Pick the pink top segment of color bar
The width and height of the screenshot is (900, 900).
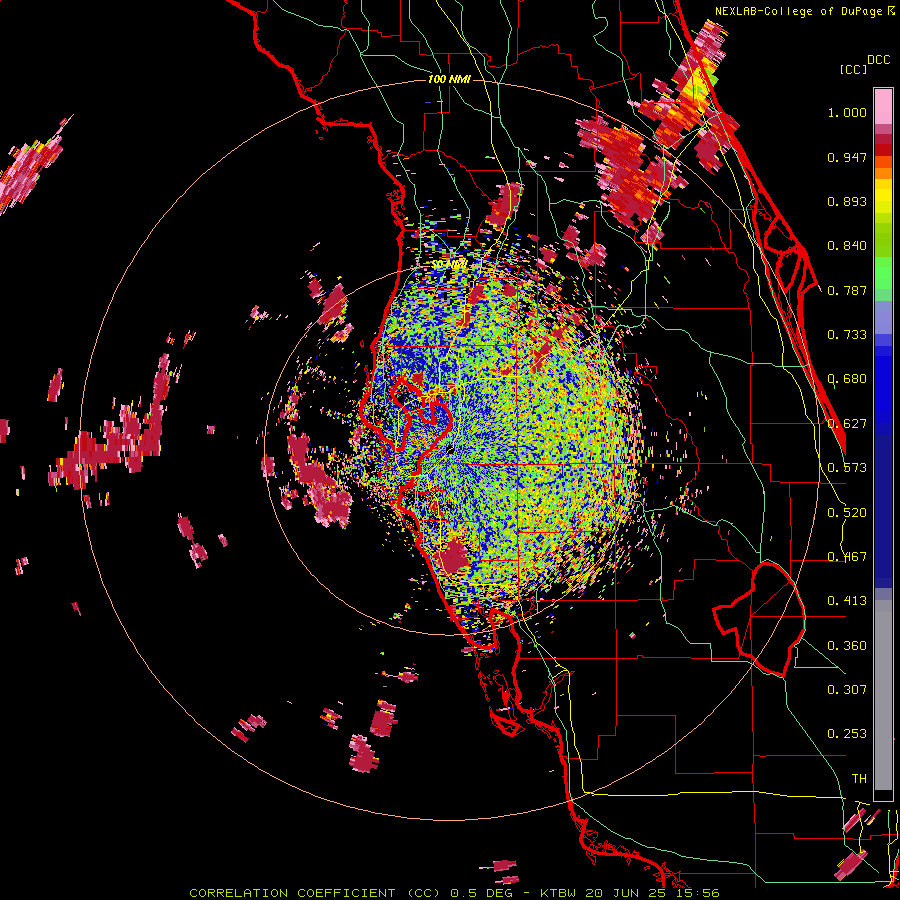[883, 107]
